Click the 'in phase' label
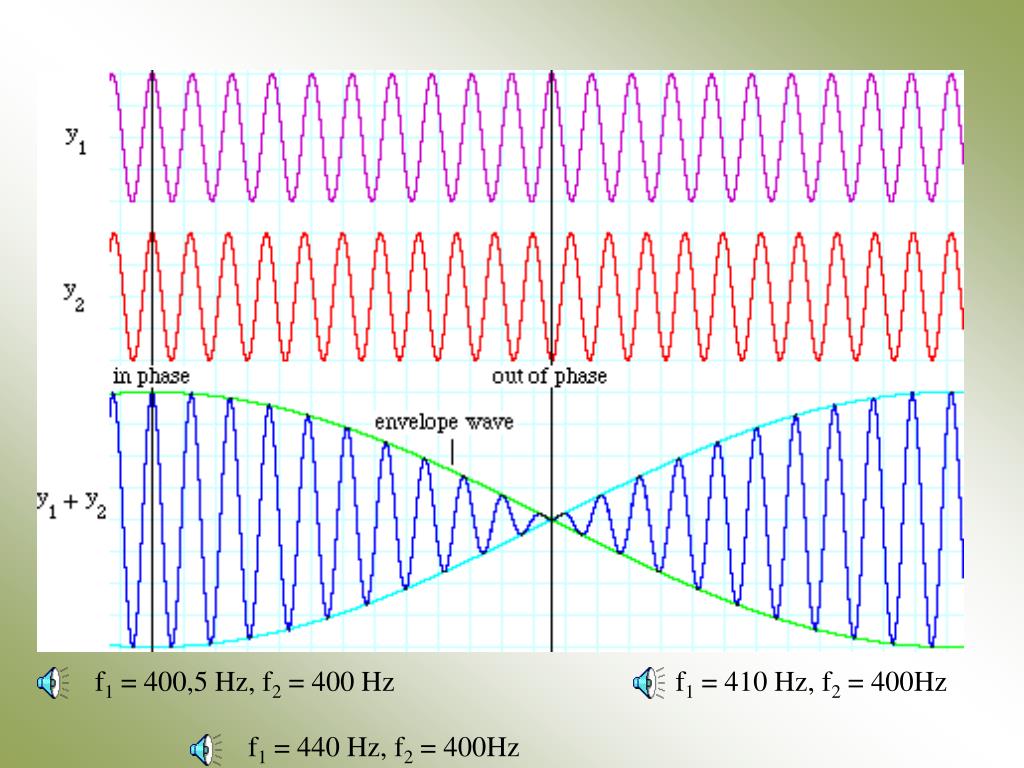1024x768 pixels. coord(151,377)
